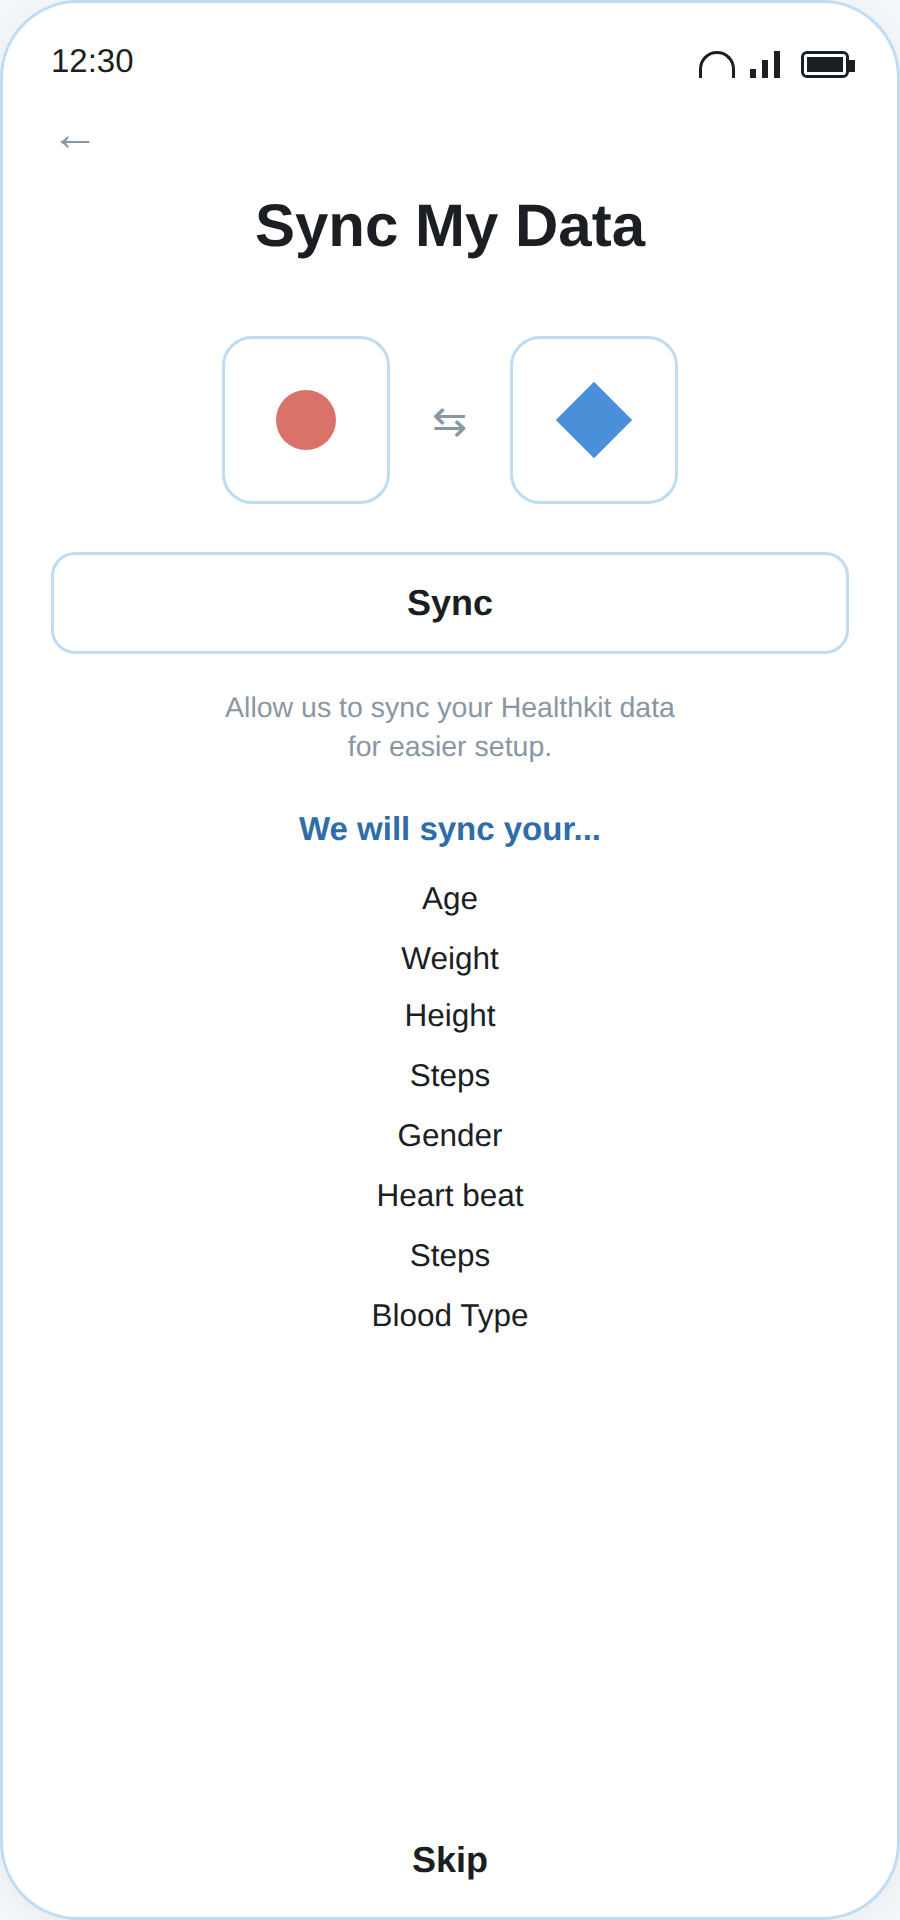Select the Blood Type list item
900x1920 pixels.
click(x=450, y=1315)
